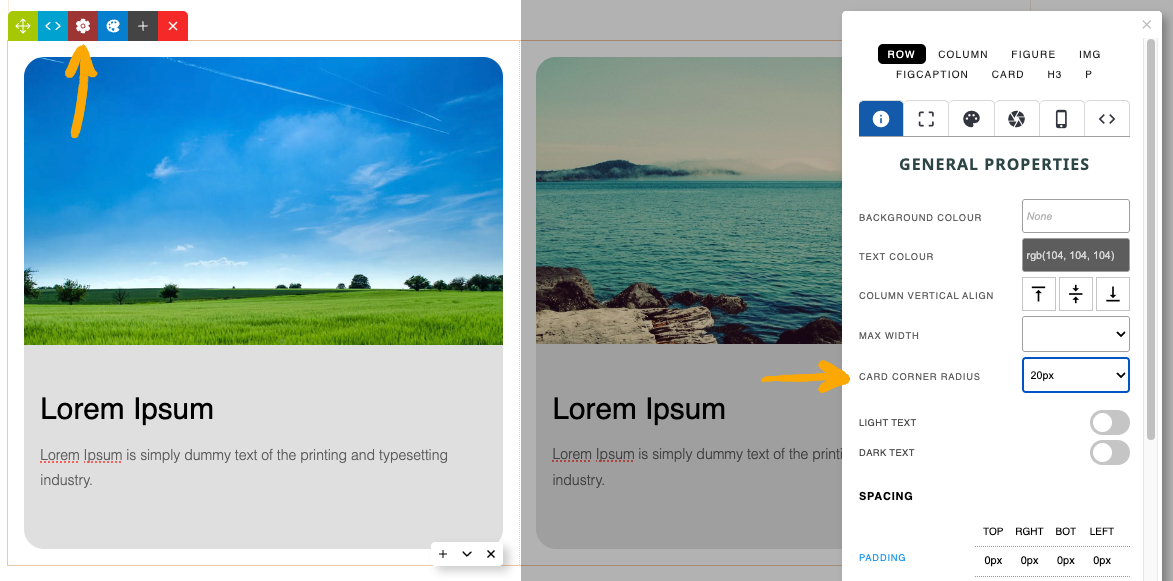
Task: Click the Padding link
Action: coord(882,558)
